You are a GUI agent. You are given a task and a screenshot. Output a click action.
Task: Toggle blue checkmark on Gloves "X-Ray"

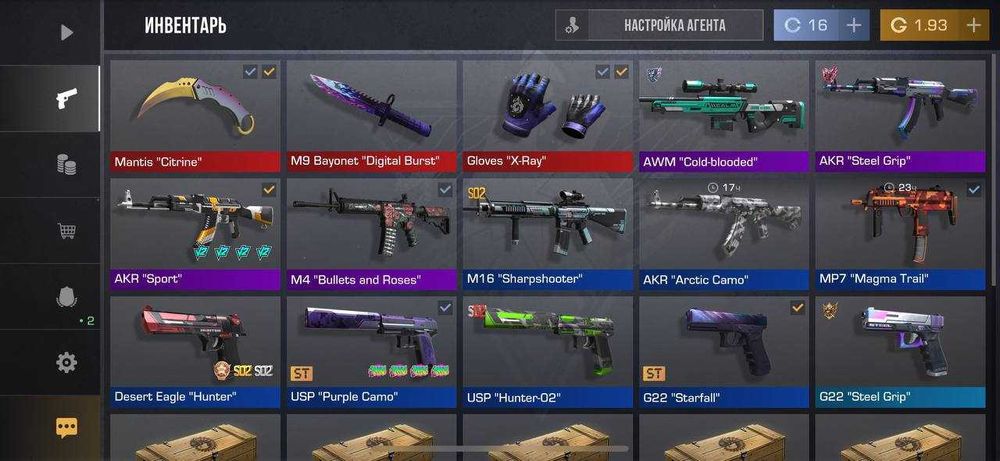tap(603, 72)
